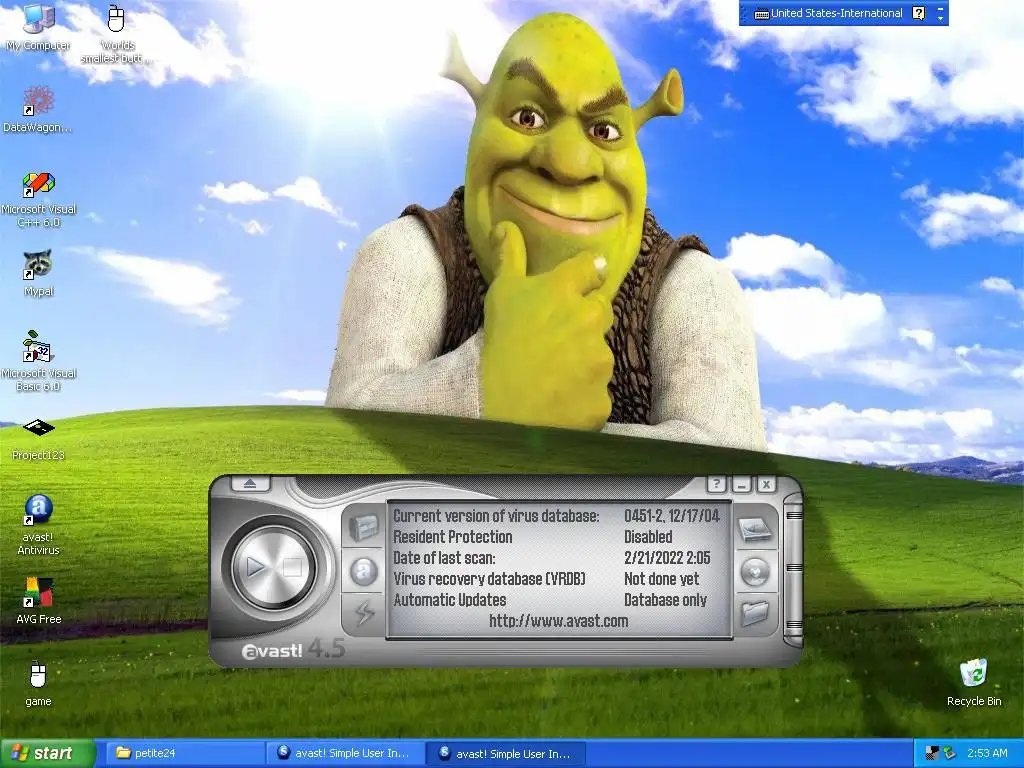Click the language bar keyboard icon
Screen dimensions: 1024x768
pos(761,14)
